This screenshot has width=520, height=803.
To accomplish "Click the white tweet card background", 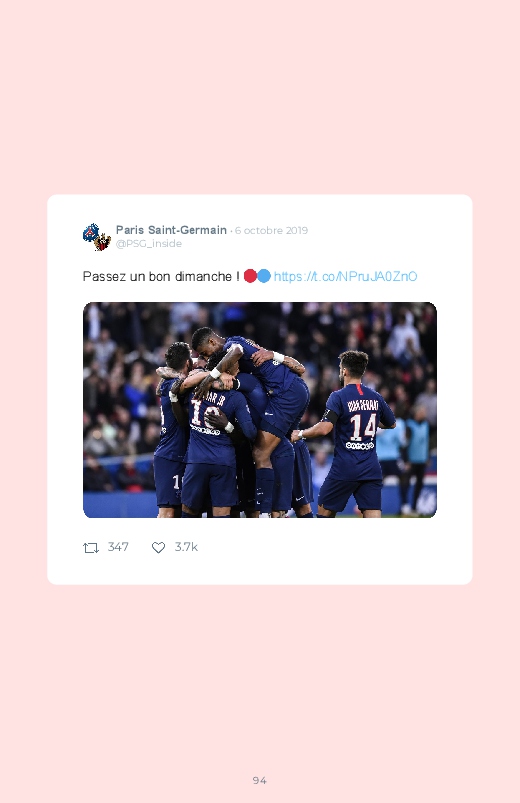I will (260, 568).
